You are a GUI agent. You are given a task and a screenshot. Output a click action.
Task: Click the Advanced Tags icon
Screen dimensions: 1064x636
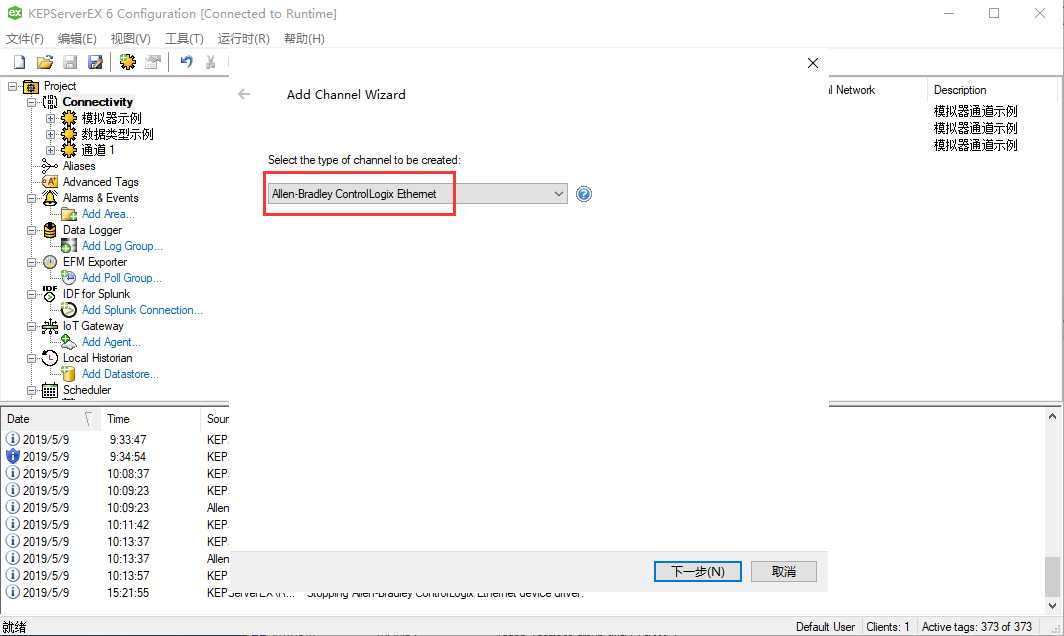[x=50, y=182]
